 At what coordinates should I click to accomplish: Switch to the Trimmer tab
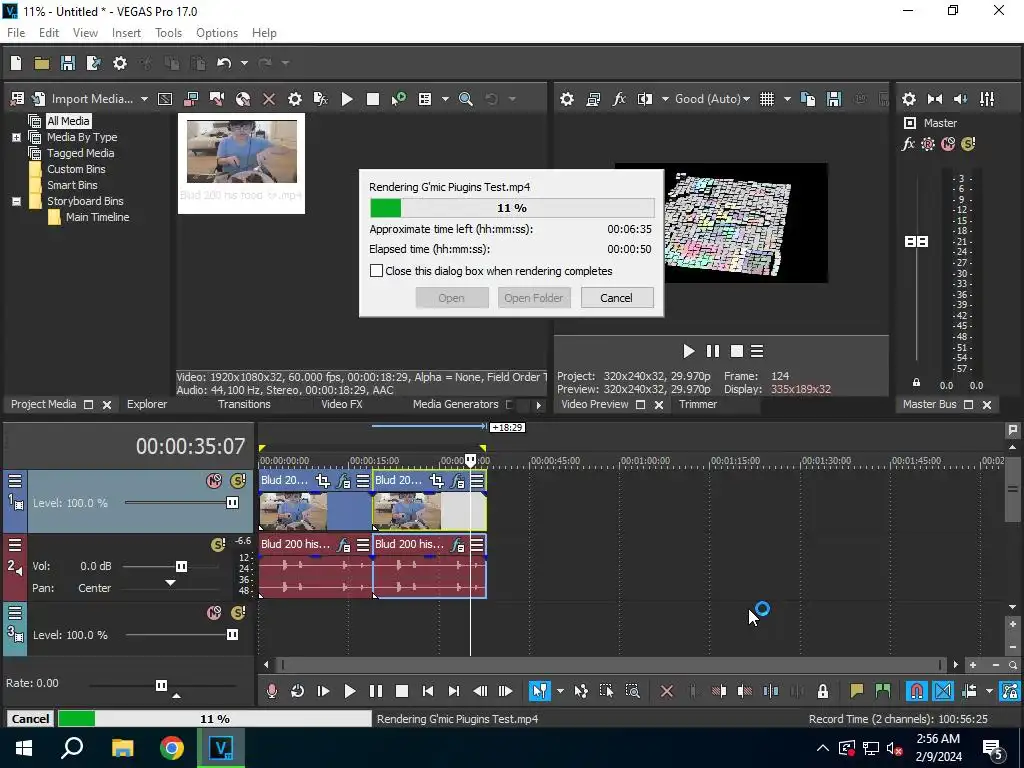(x=697, y=404)
